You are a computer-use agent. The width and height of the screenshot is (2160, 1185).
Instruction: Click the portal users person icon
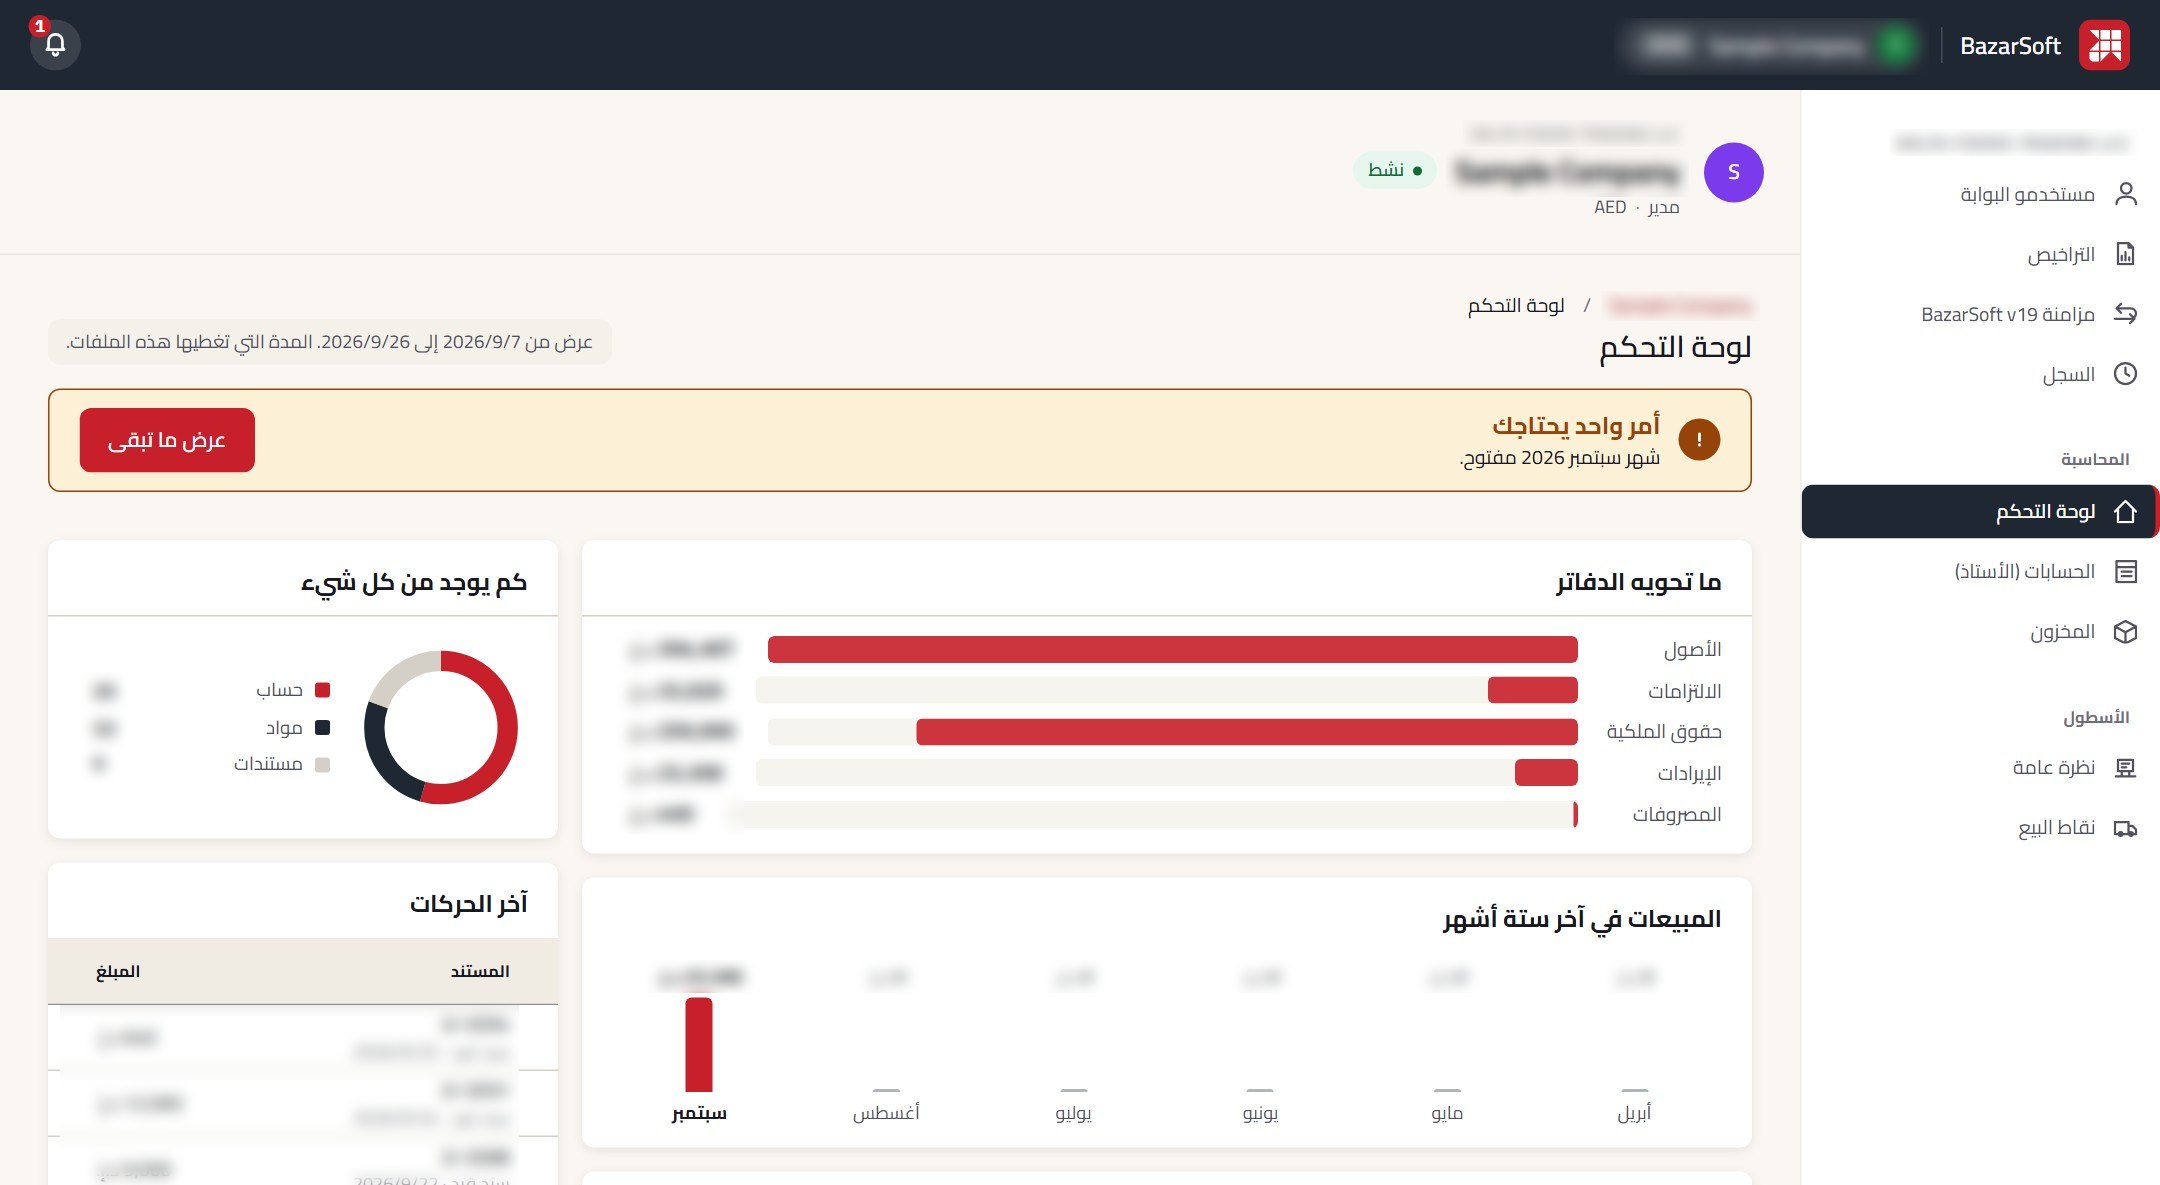coord(2125,194)
